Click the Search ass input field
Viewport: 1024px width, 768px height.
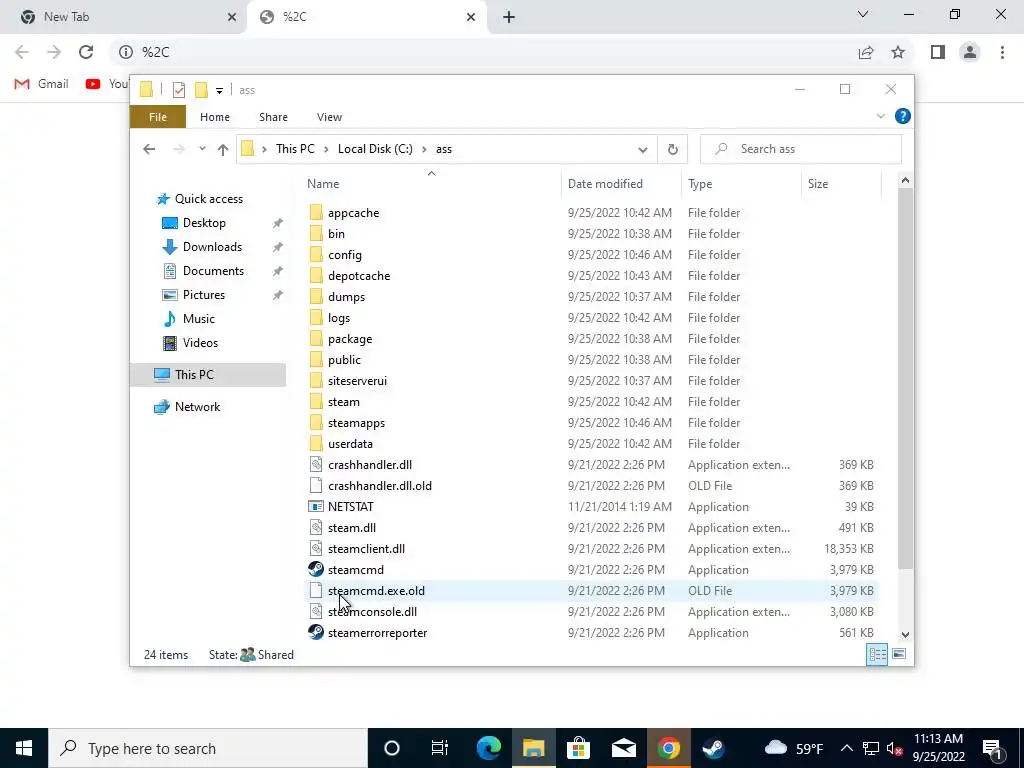coord(801,150)
